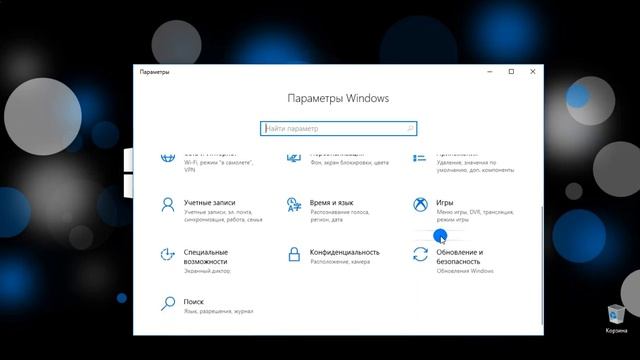Screen dimensions: 640x360
Task: Open the Personalization icon
Action: point(294,158)
